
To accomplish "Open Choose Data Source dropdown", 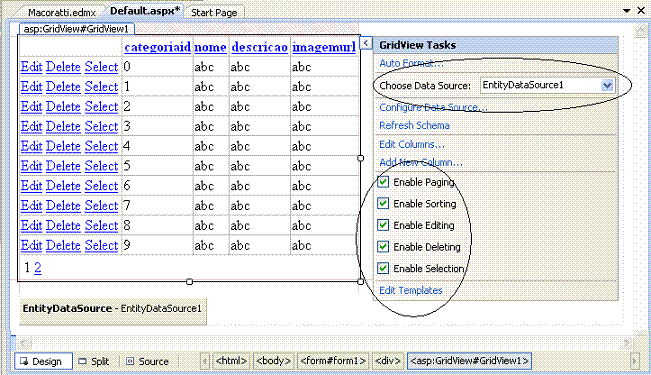I will point(607,86).
